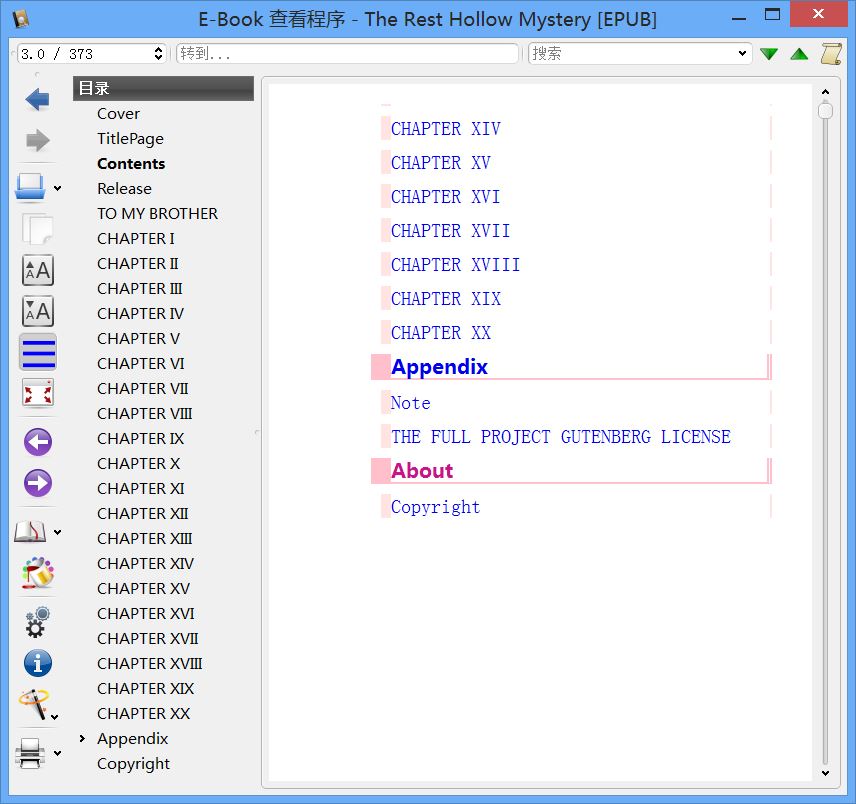This screenshot has width=856, height=804.
Task: Click the Copy page icon
Action: [x=37, y=229]
